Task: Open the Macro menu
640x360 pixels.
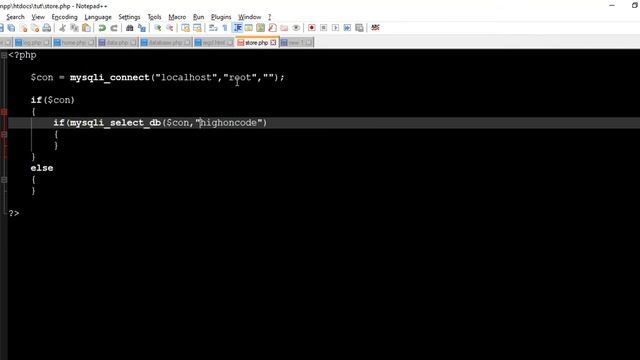Action: click(x=177, y=17)
